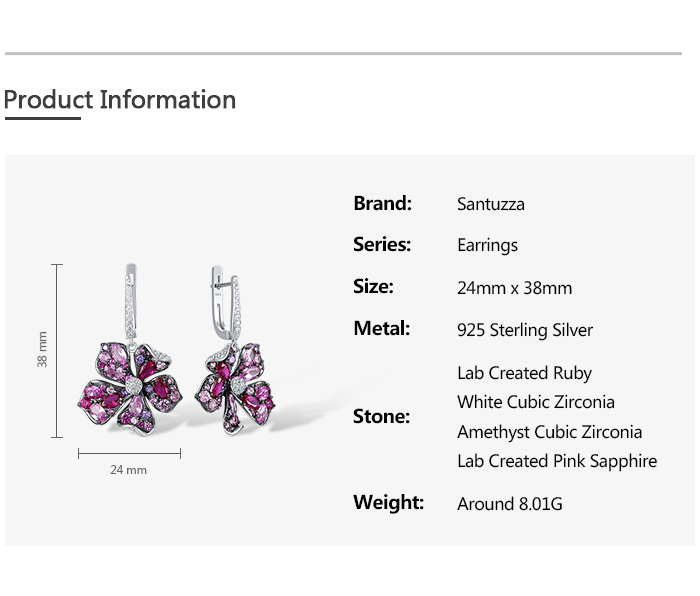
Task: Select the 24mm x 38mm size value
Action: point(514,288)
